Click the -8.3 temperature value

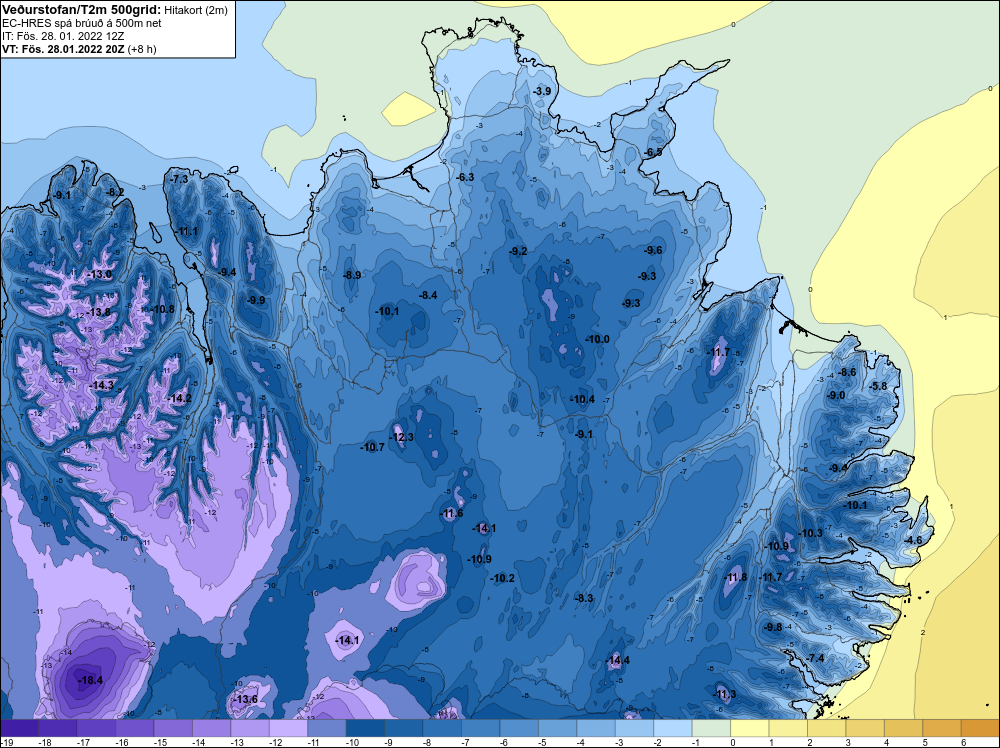point(584,598)
